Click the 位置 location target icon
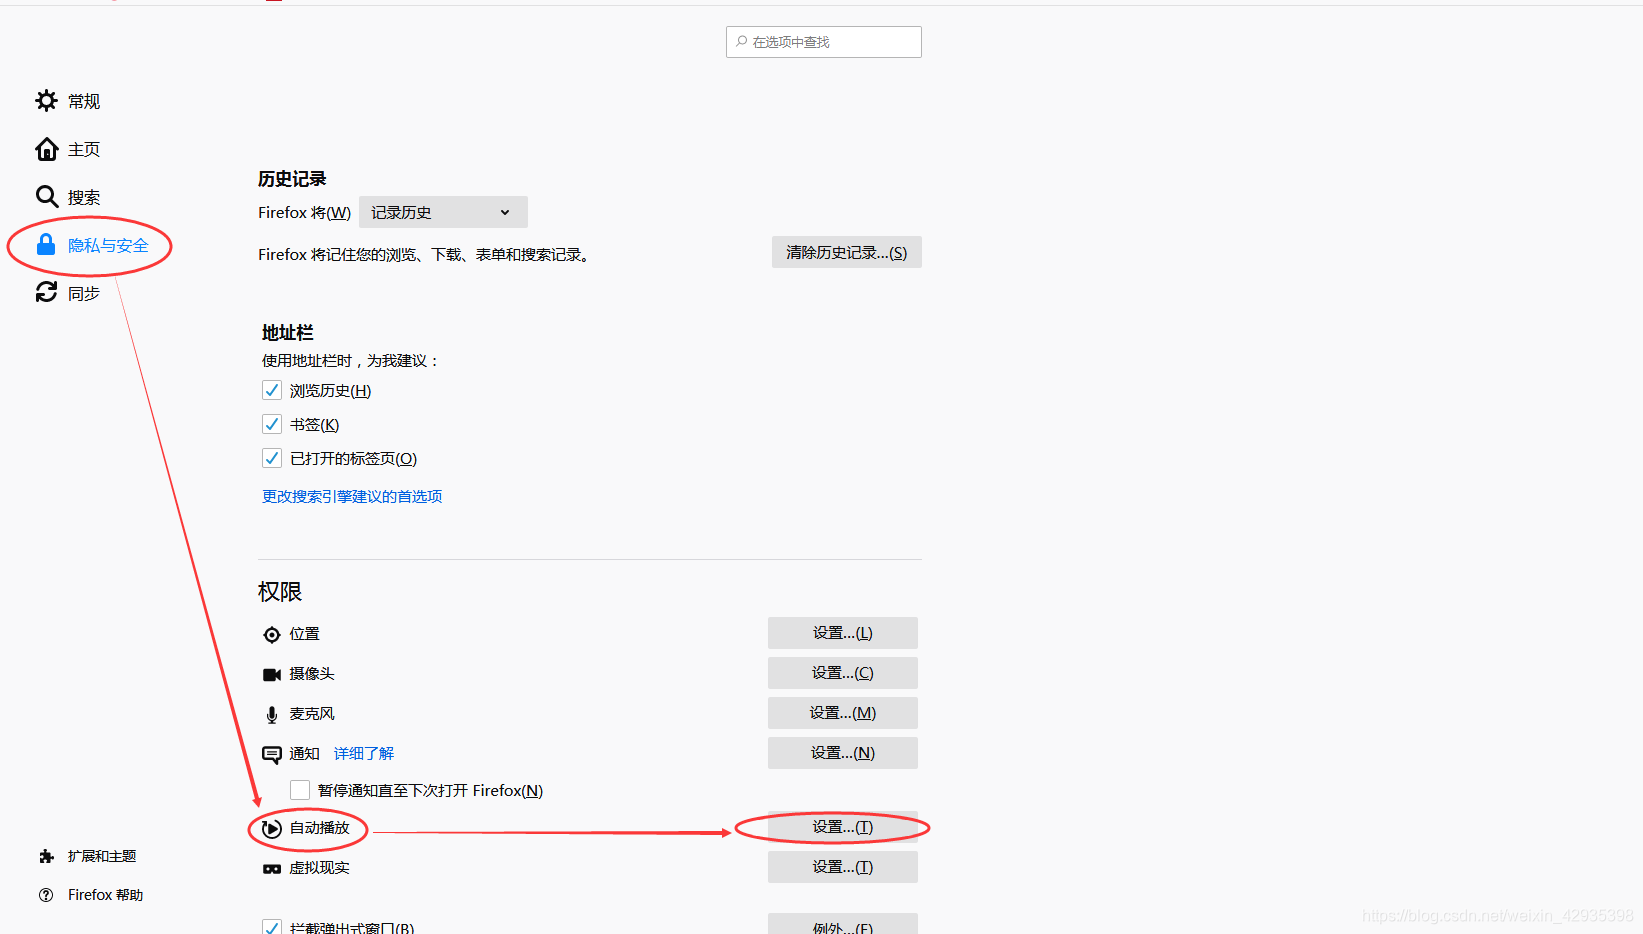This screenshot has width=1643, height=934. coord(271,634)
